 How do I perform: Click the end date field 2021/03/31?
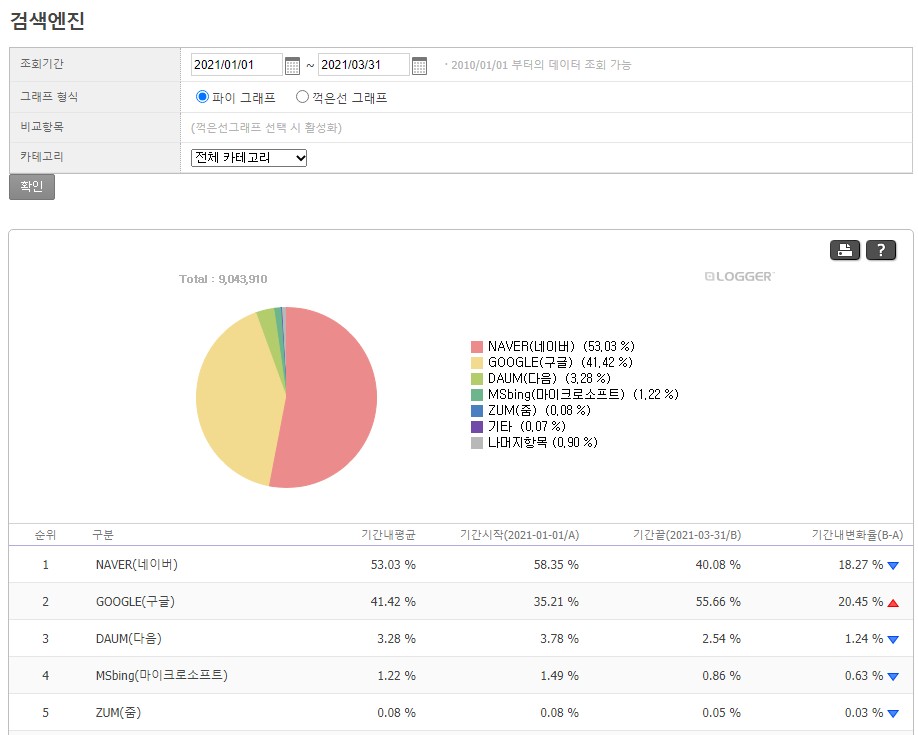click(364, 64)
